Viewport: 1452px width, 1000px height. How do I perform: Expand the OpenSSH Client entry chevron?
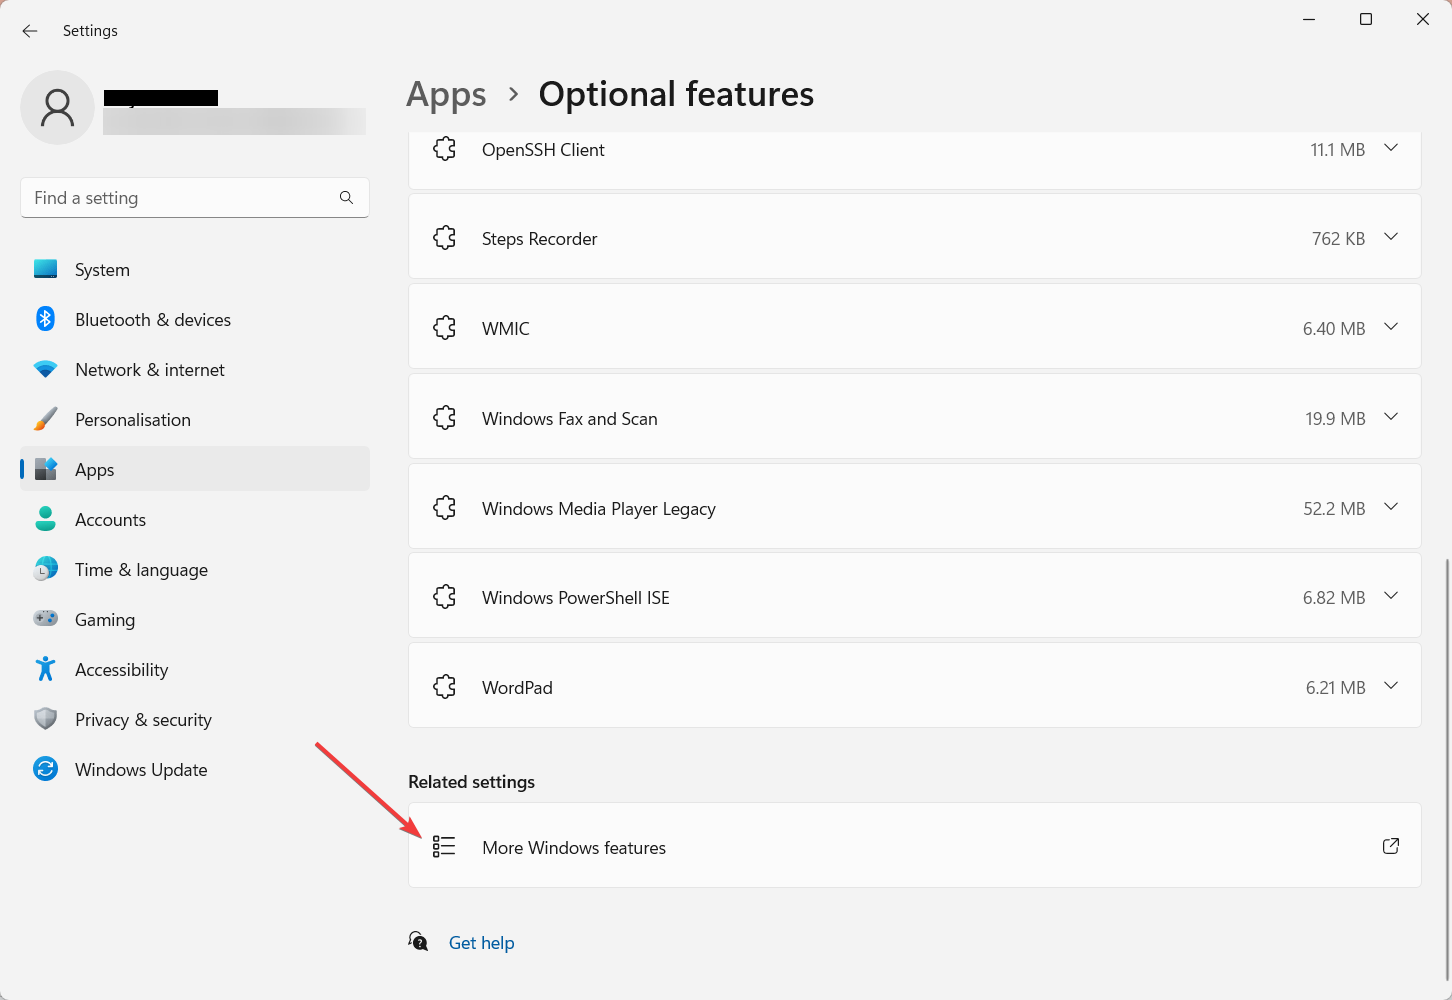pyautogui.click(x=1391, y=148)
